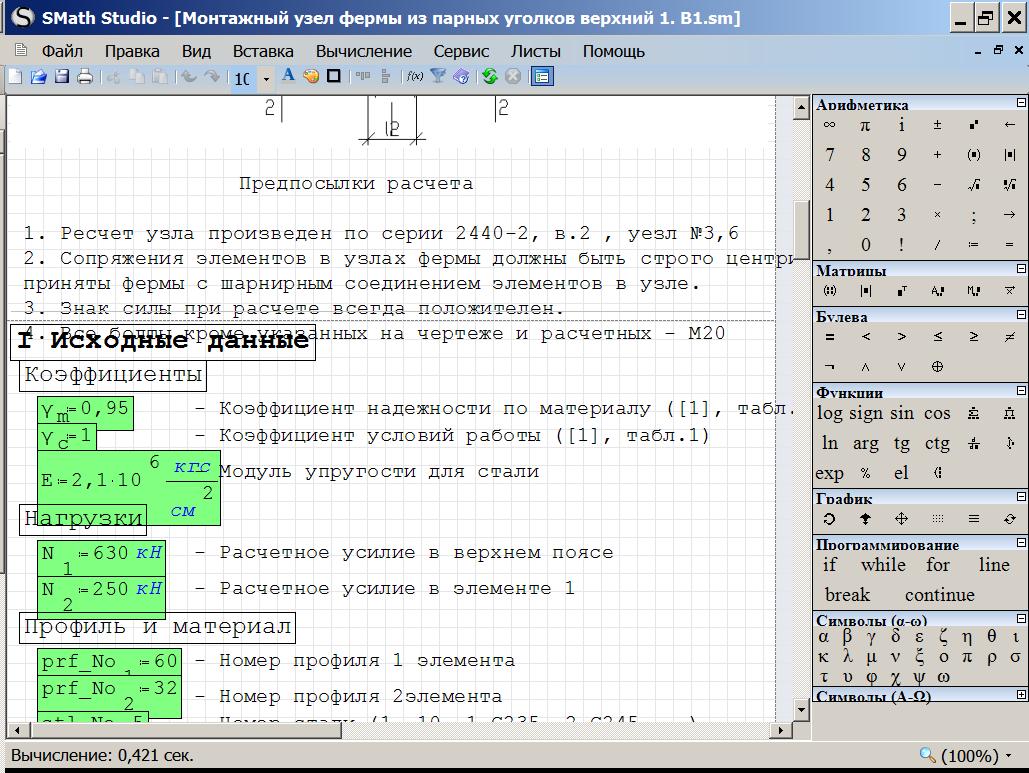This screenshot has height=773, width=1029.
Task: Click the Print toolbar icon
Action: coord(85,77)
